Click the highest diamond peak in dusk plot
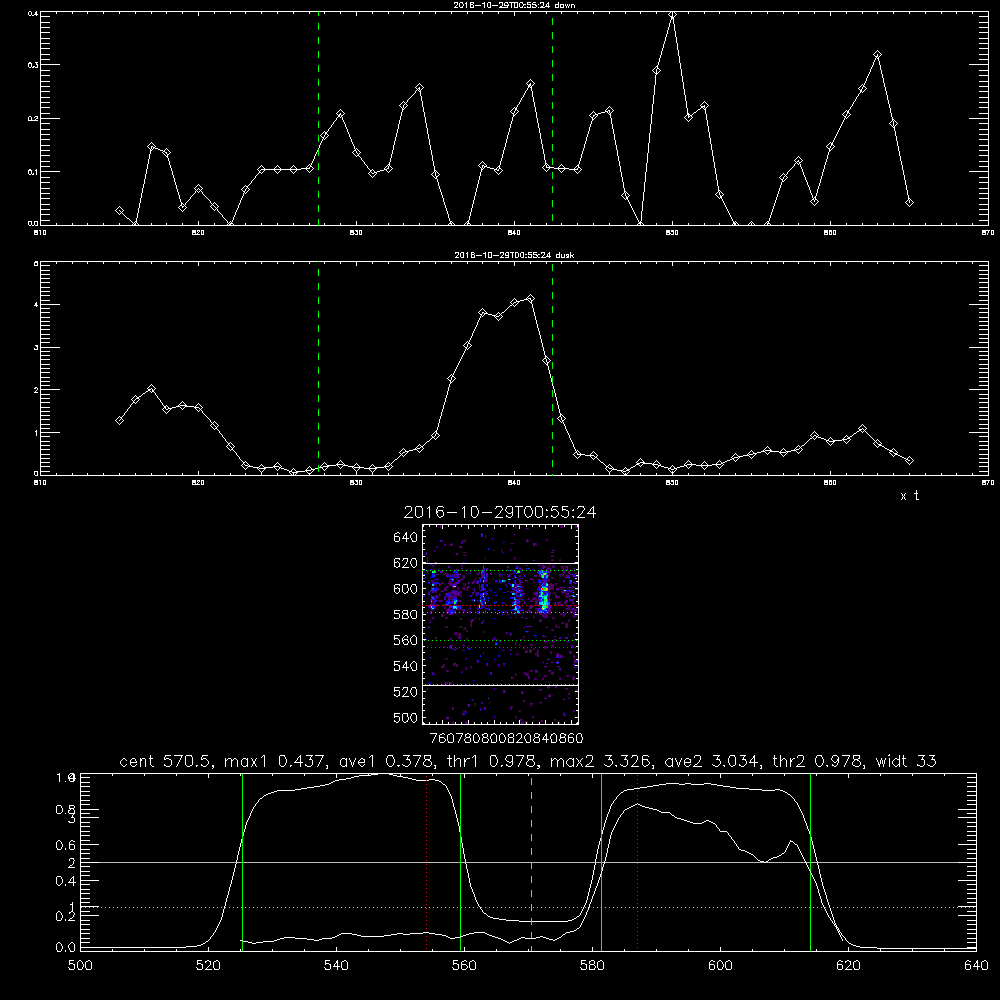The image size is (1000, 1000). 531,298
